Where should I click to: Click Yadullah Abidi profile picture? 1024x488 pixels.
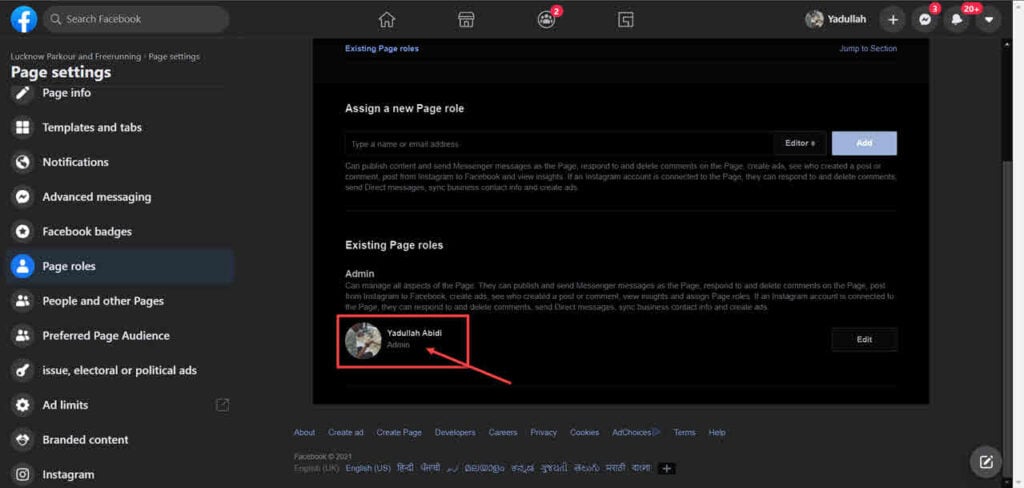click(x=363, y=340)
